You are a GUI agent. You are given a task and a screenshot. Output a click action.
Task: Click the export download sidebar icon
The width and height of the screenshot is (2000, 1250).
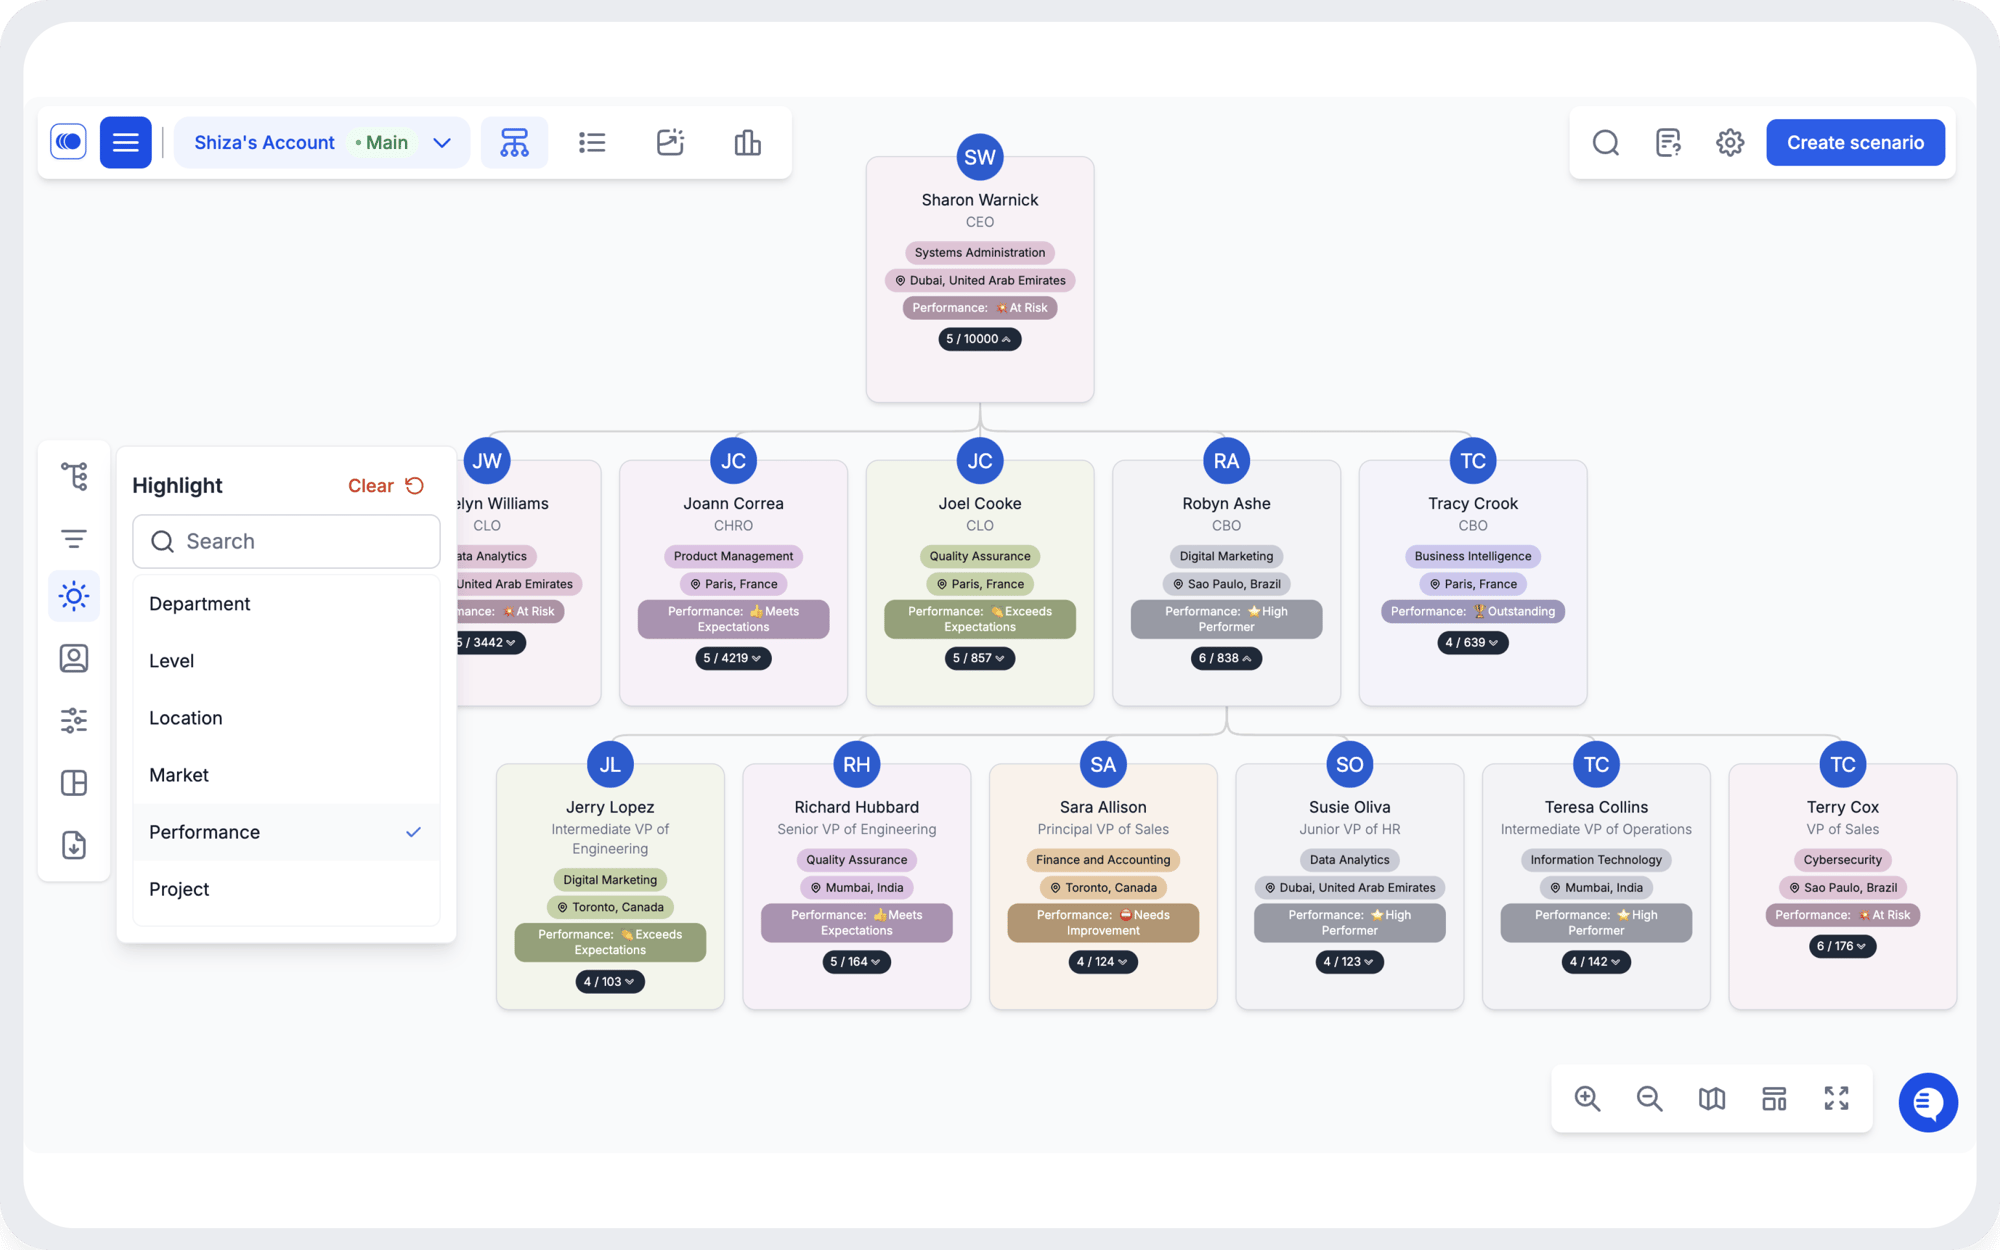click(74, 845)
